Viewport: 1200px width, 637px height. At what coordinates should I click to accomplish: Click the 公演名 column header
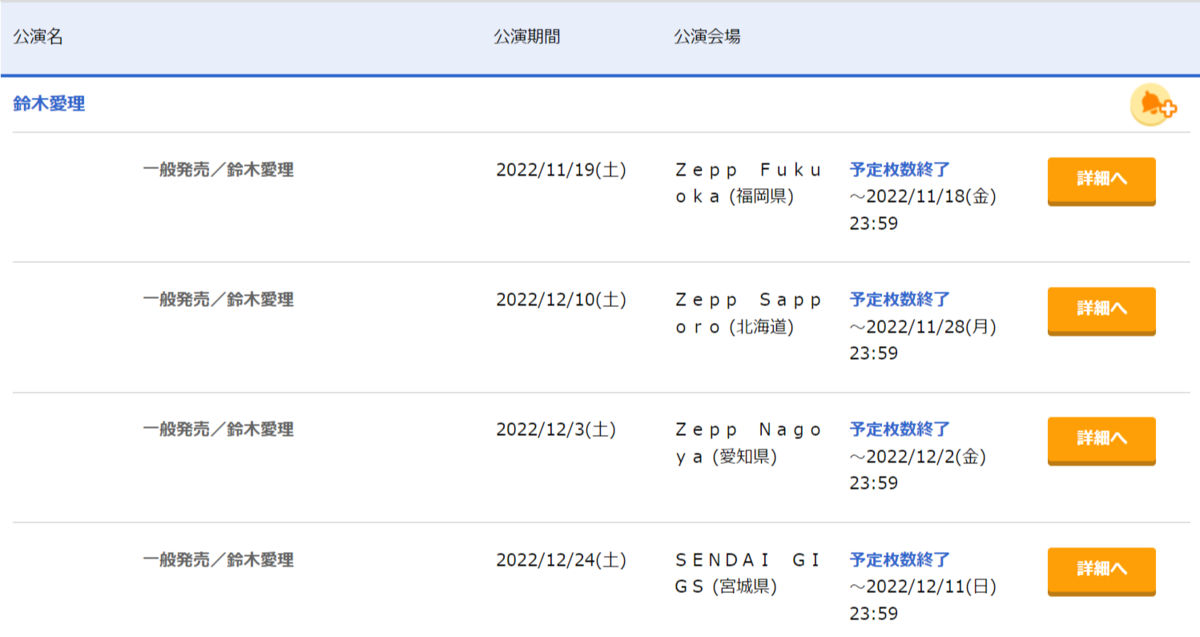coord(38,37)
